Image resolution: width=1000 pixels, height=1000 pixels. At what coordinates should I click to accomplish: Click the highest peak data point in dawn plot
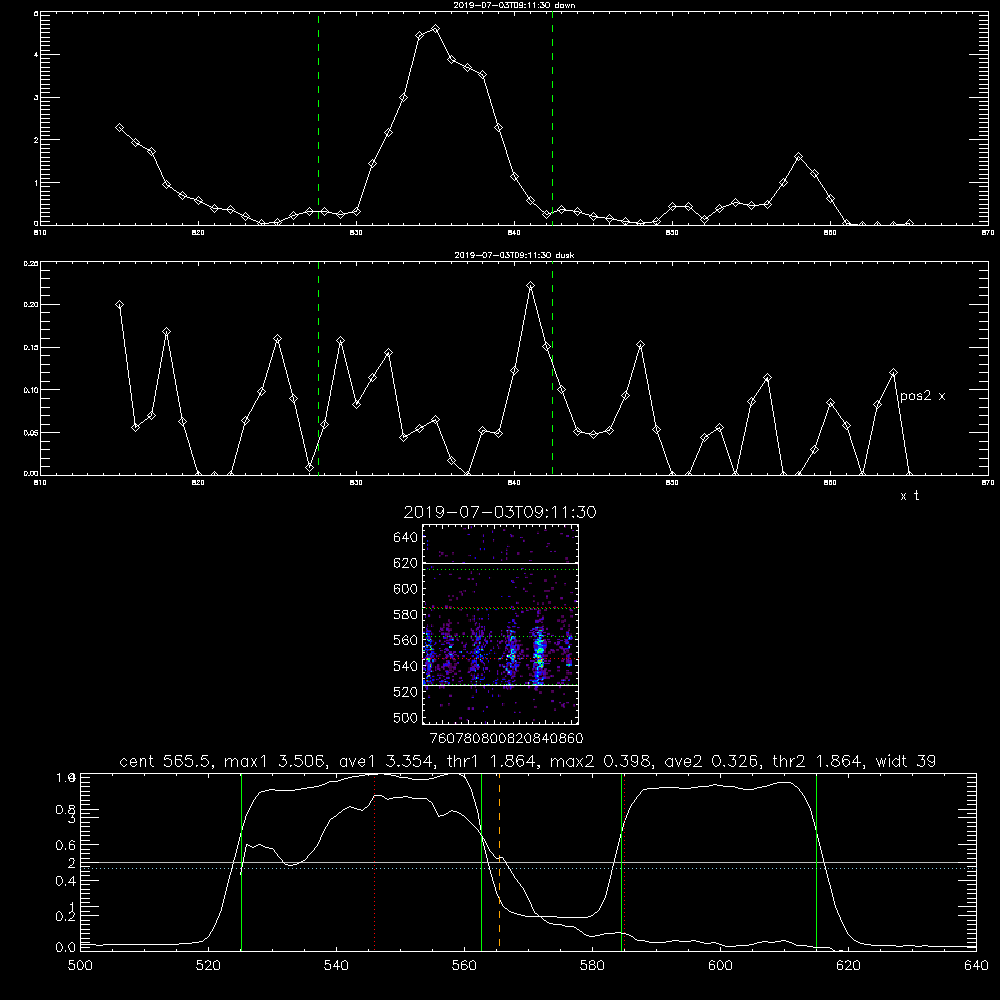coord(436,29)
